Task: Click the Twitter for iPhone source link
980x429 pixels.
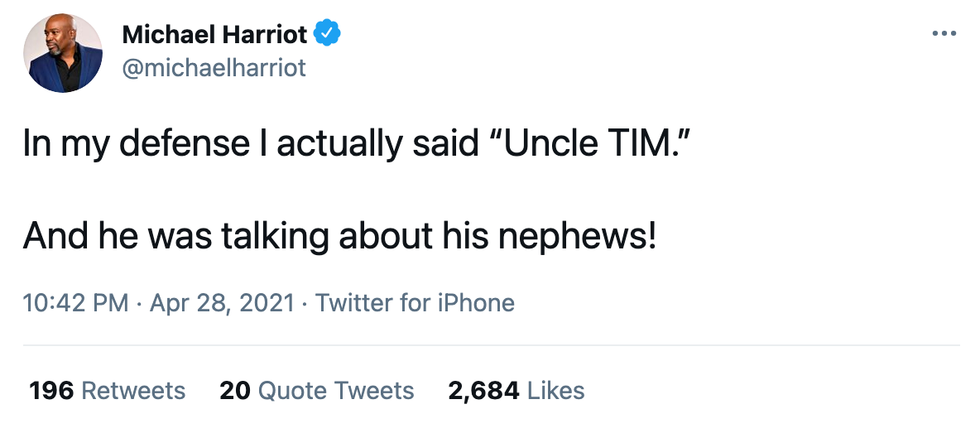Action: (415, 303)
